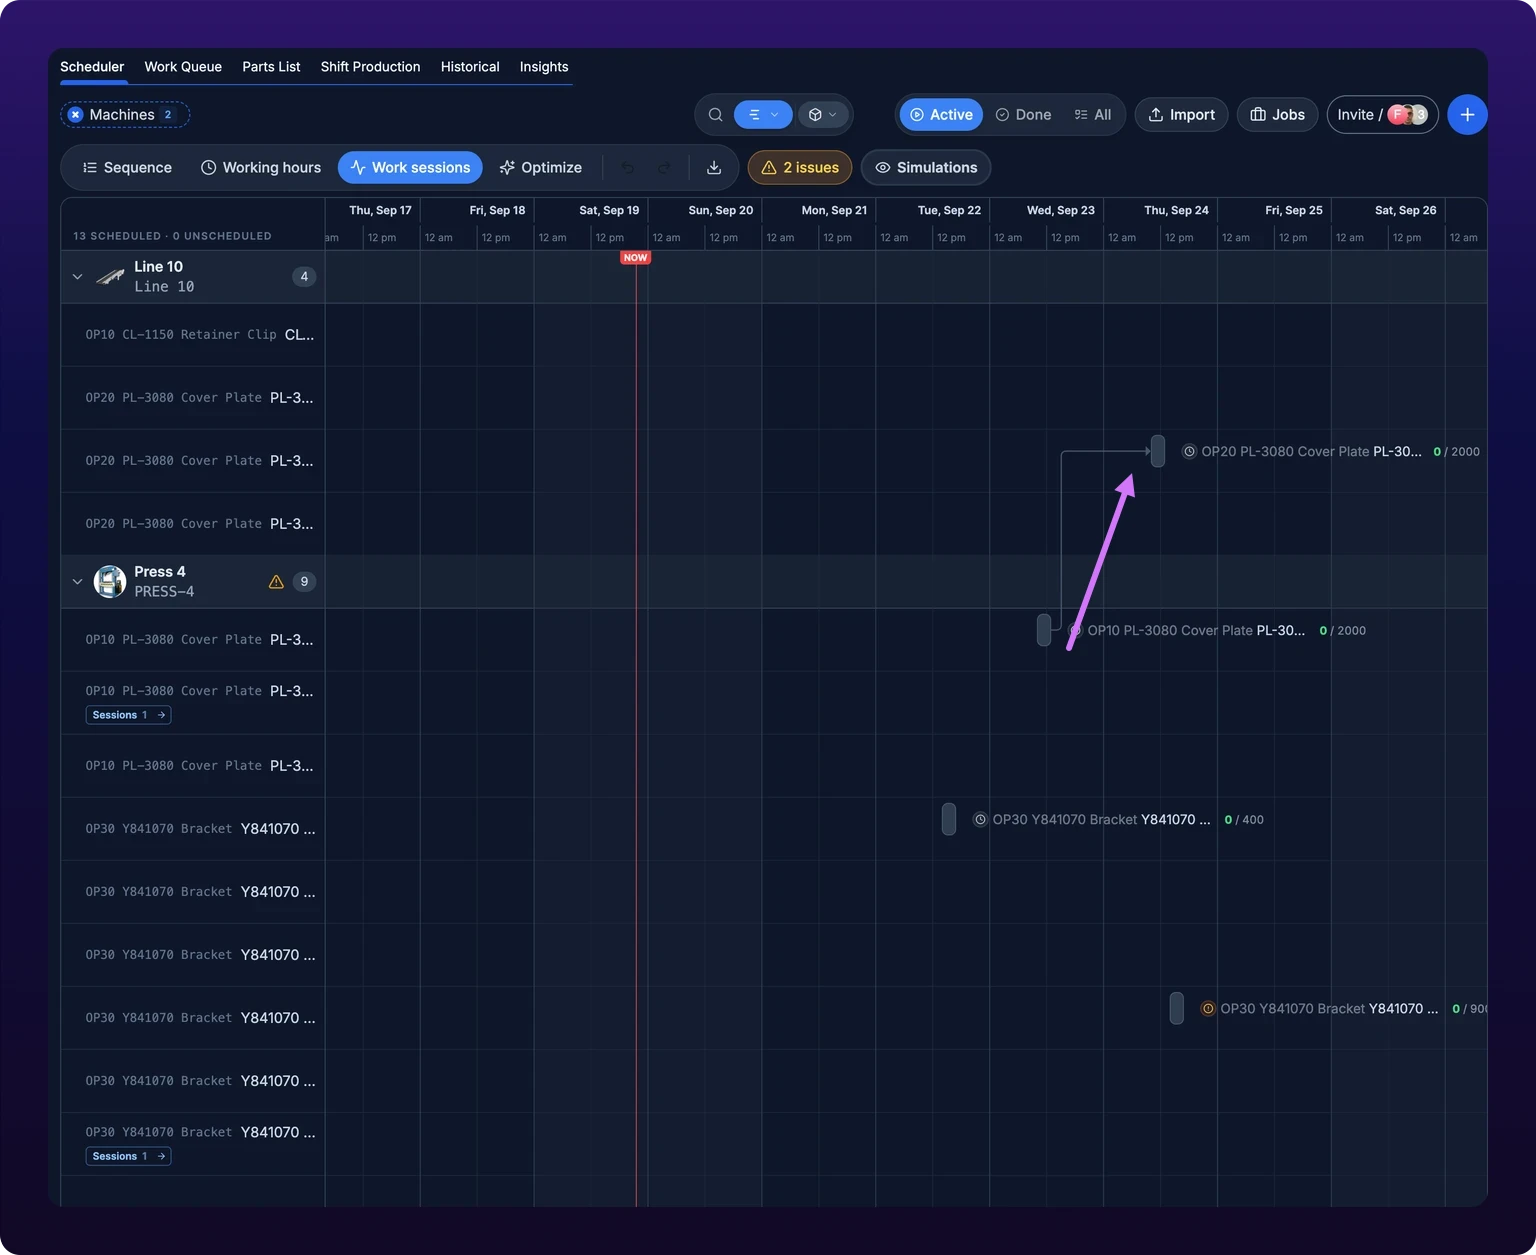Open Sessions 1 under OP30 Y841070 Bracket
This screenshot has width=1536, height=1255.
128,1156
